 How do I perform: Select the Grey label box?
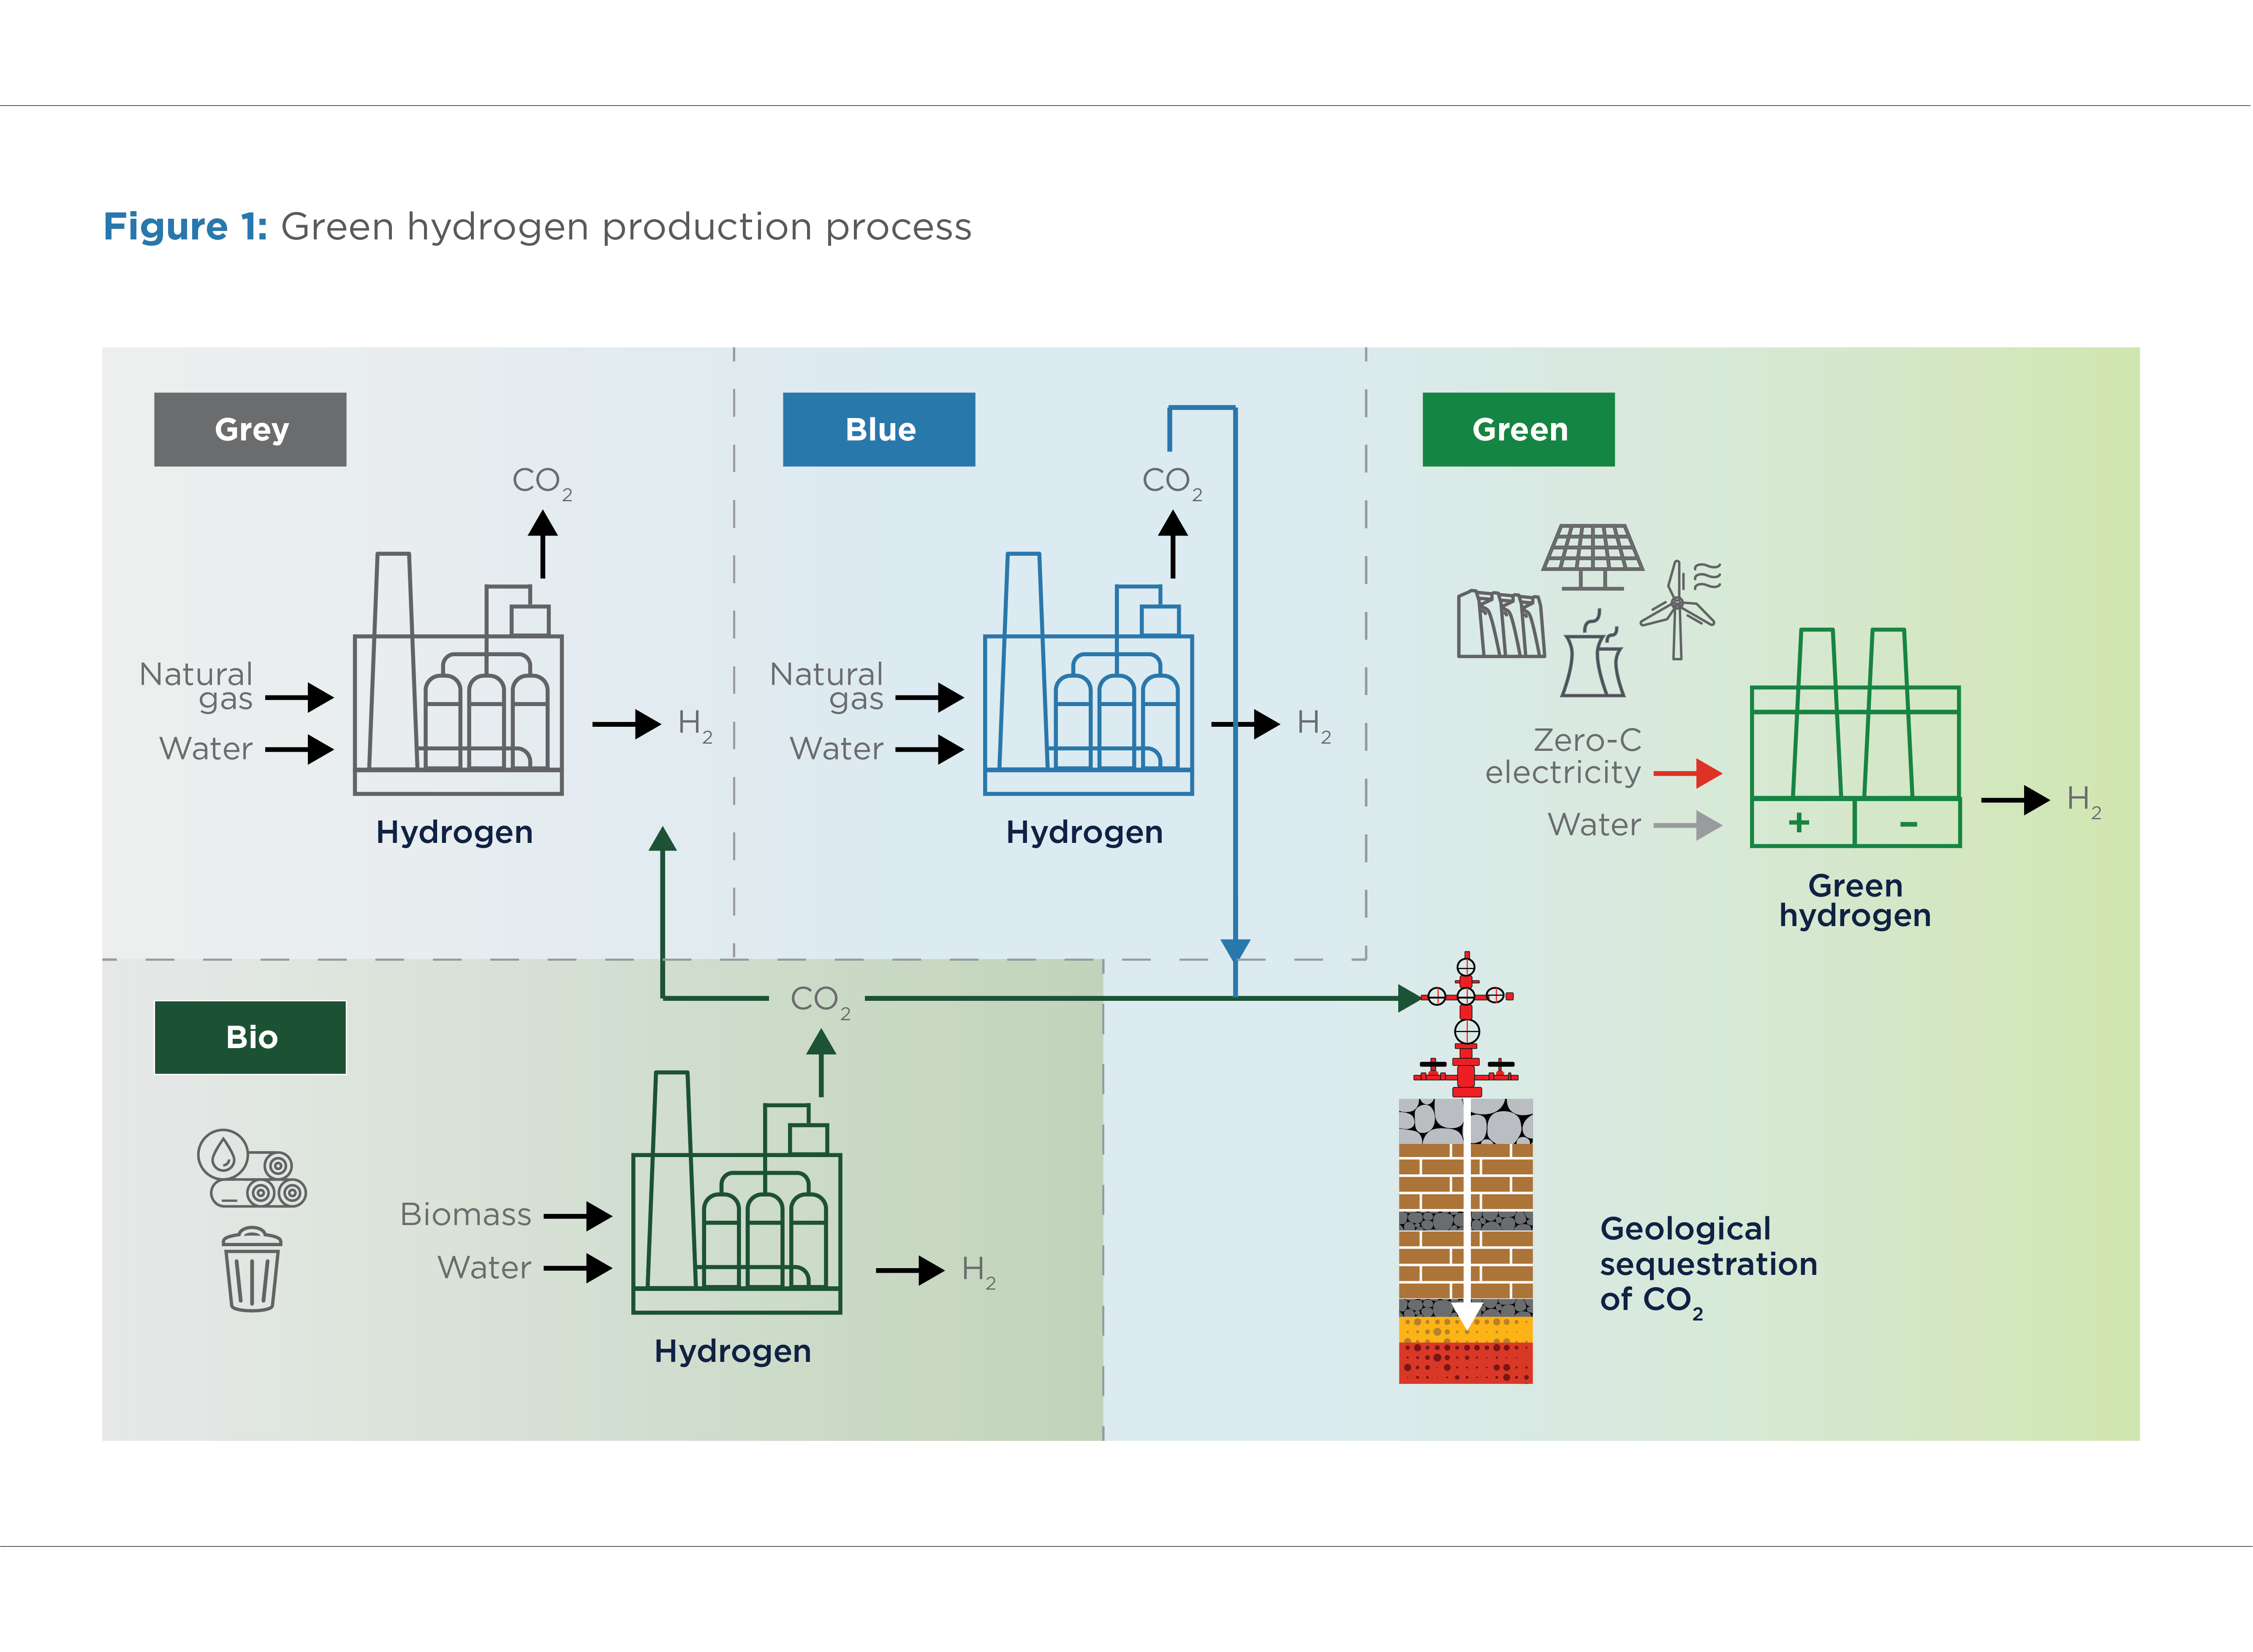[250, 429]
